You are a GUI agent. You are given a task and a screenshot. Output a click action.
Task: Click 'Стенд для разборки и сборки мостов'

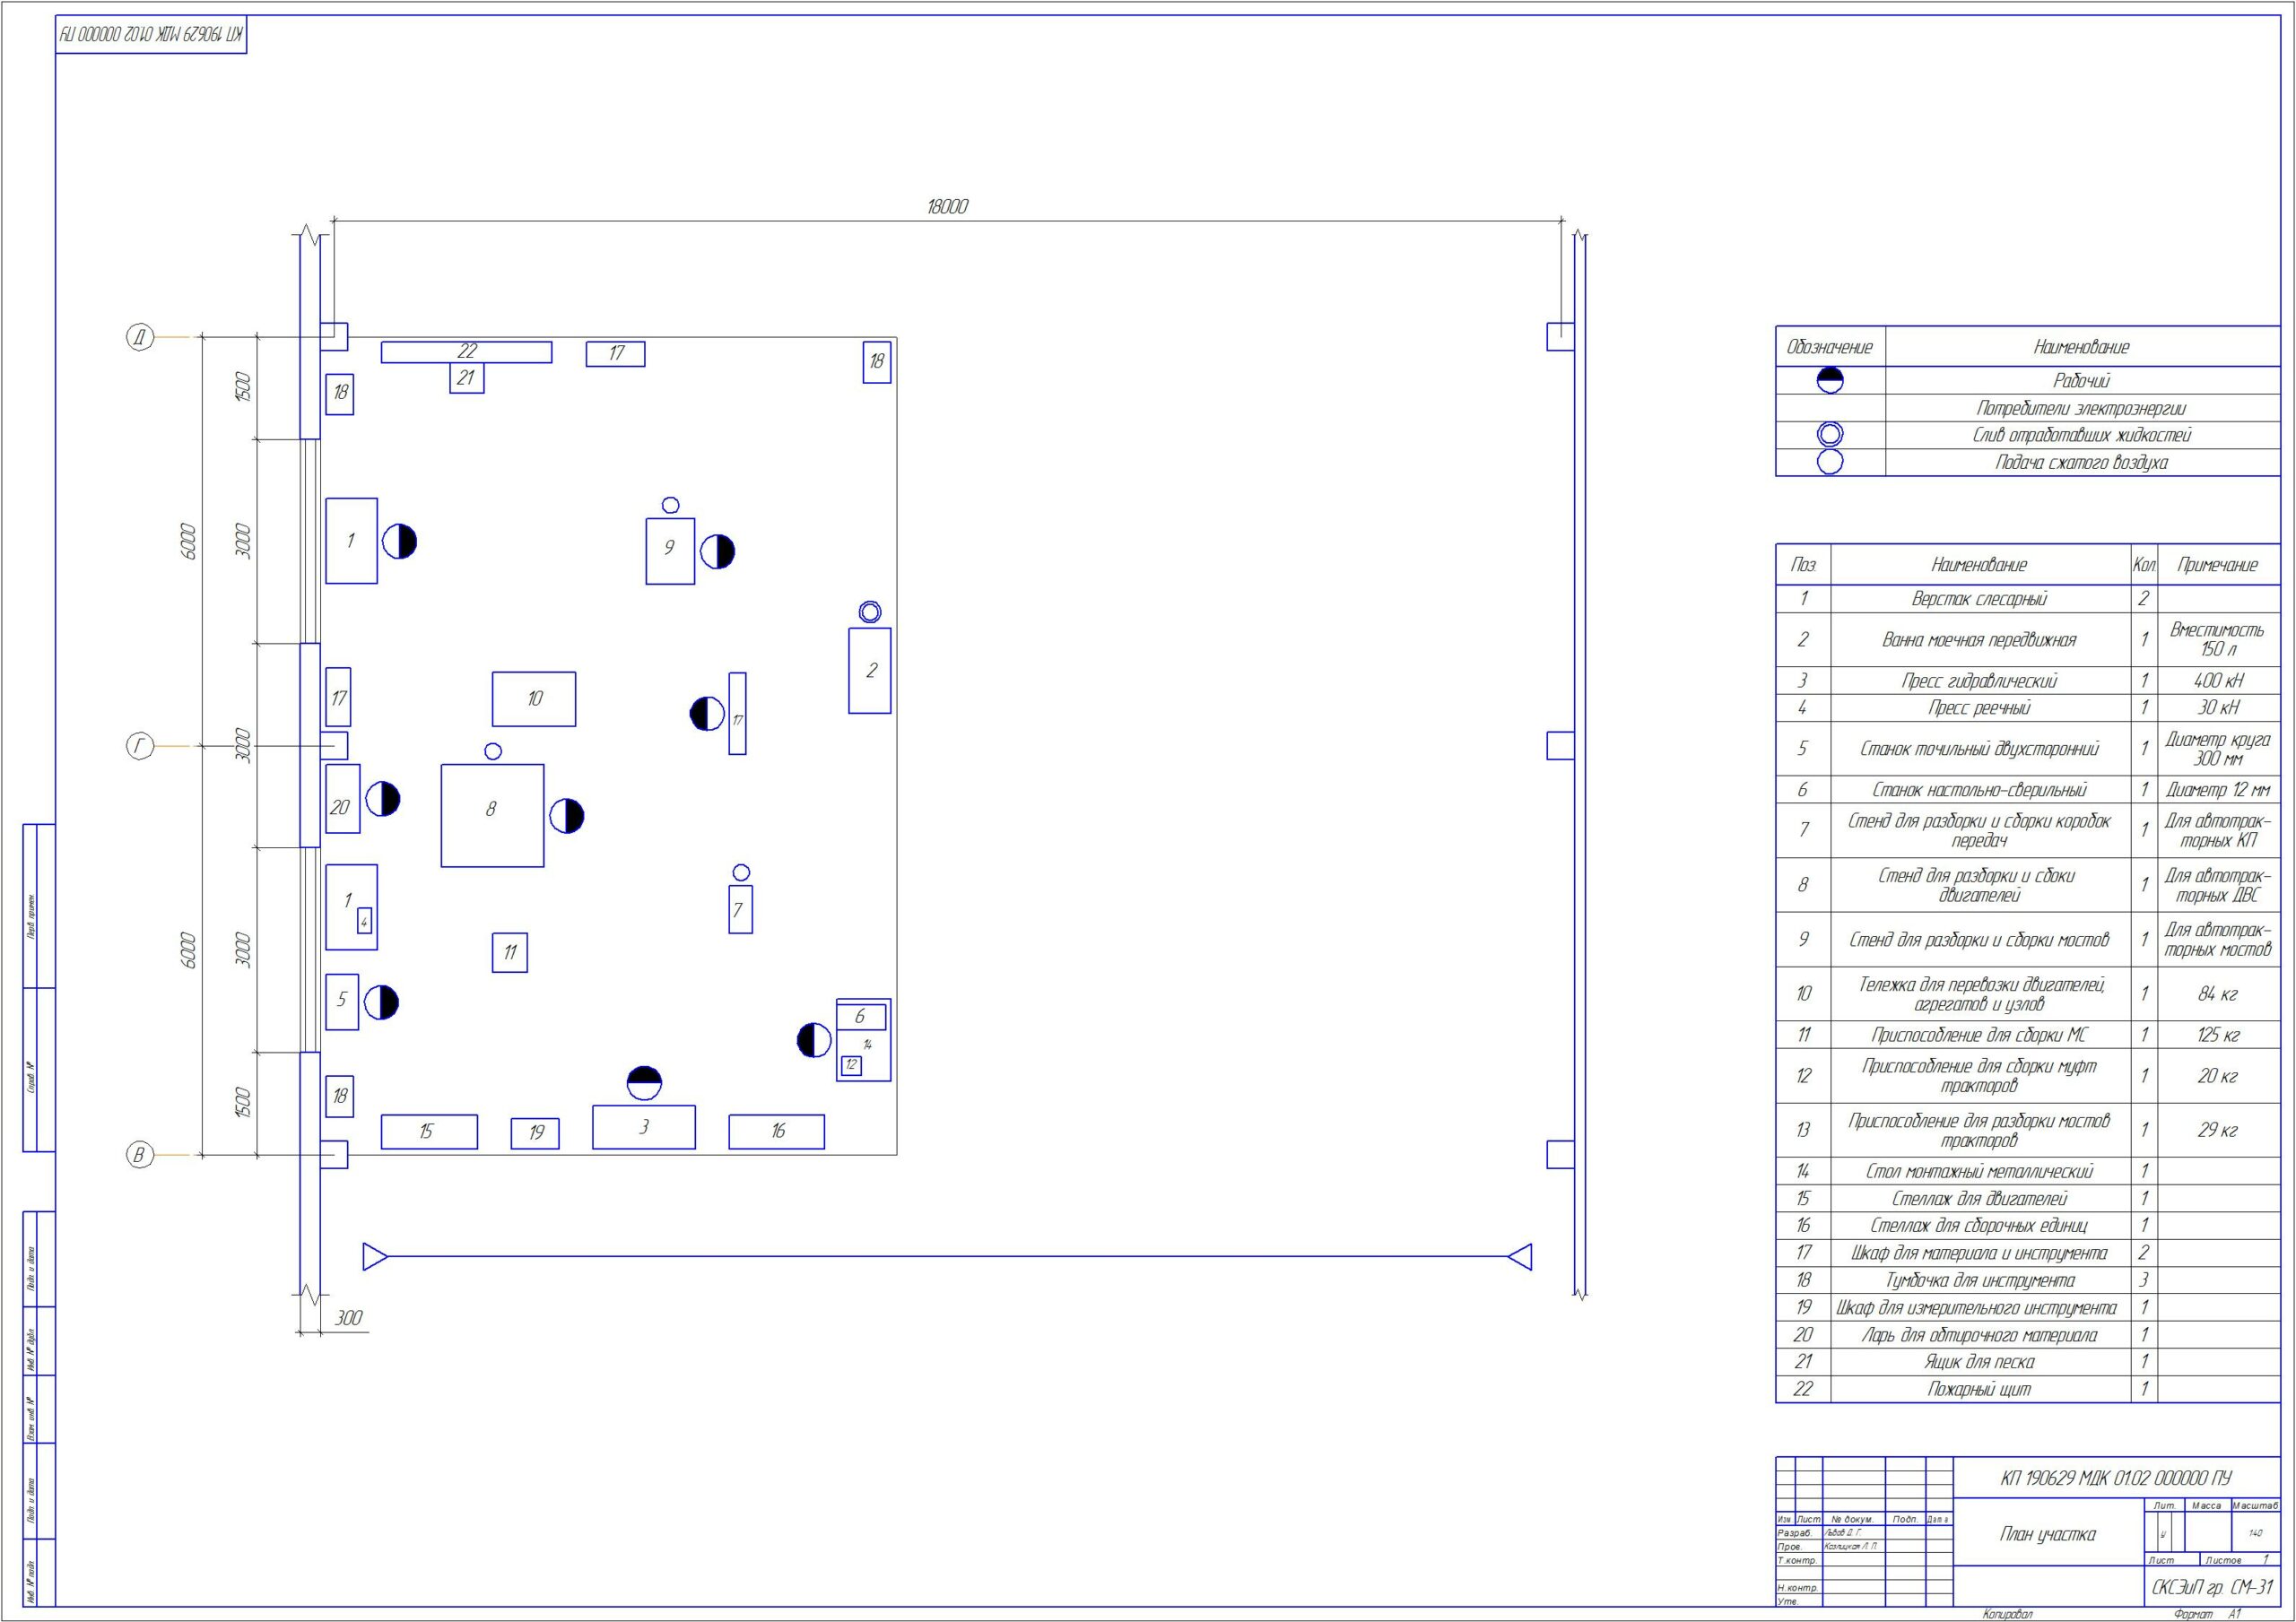(x=1980, y=940)
